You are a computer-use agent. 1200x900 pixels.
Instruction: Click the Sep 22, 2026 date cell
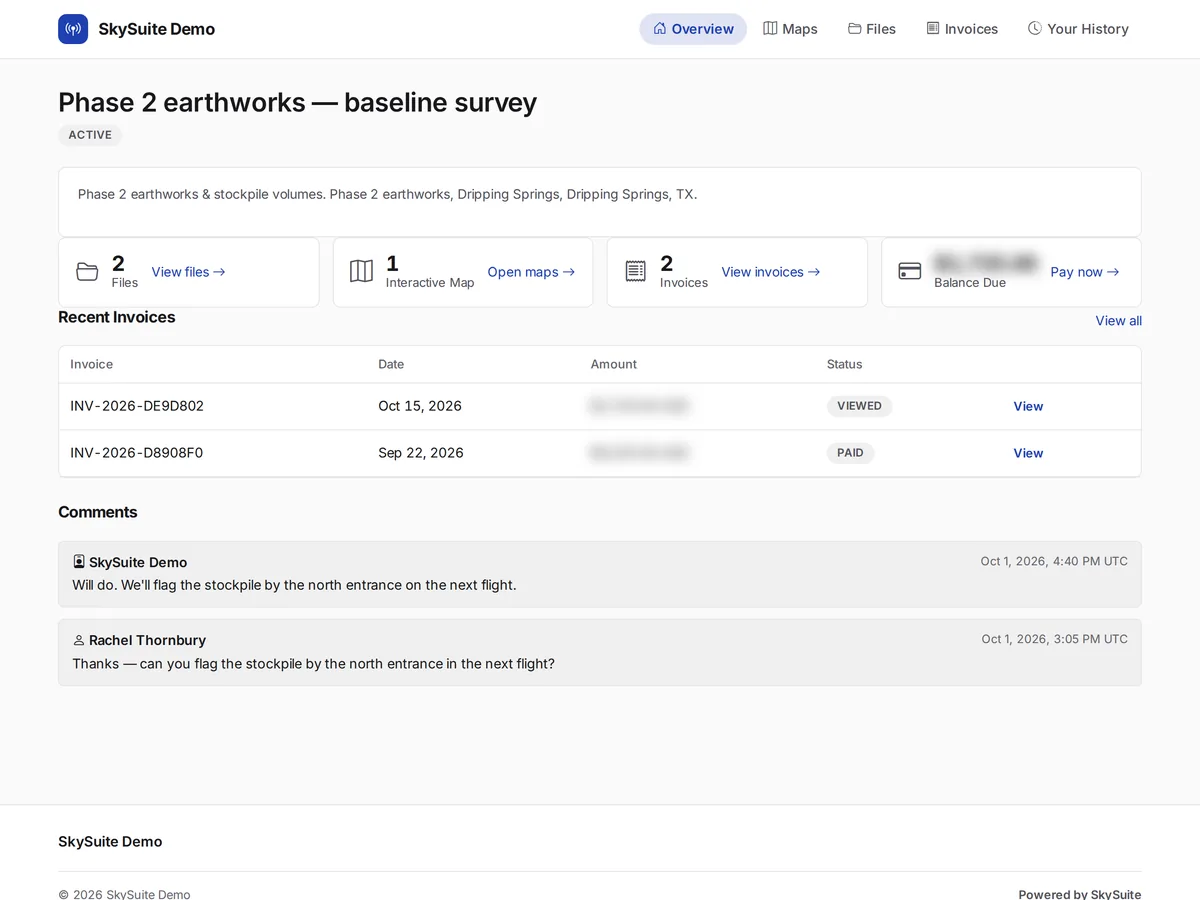coord(421,453)
